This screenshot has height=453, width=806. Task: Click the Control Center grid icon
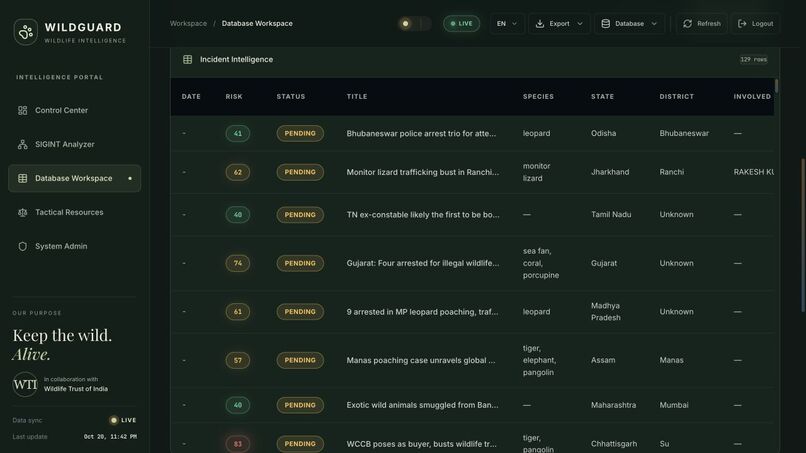point(23,110)
